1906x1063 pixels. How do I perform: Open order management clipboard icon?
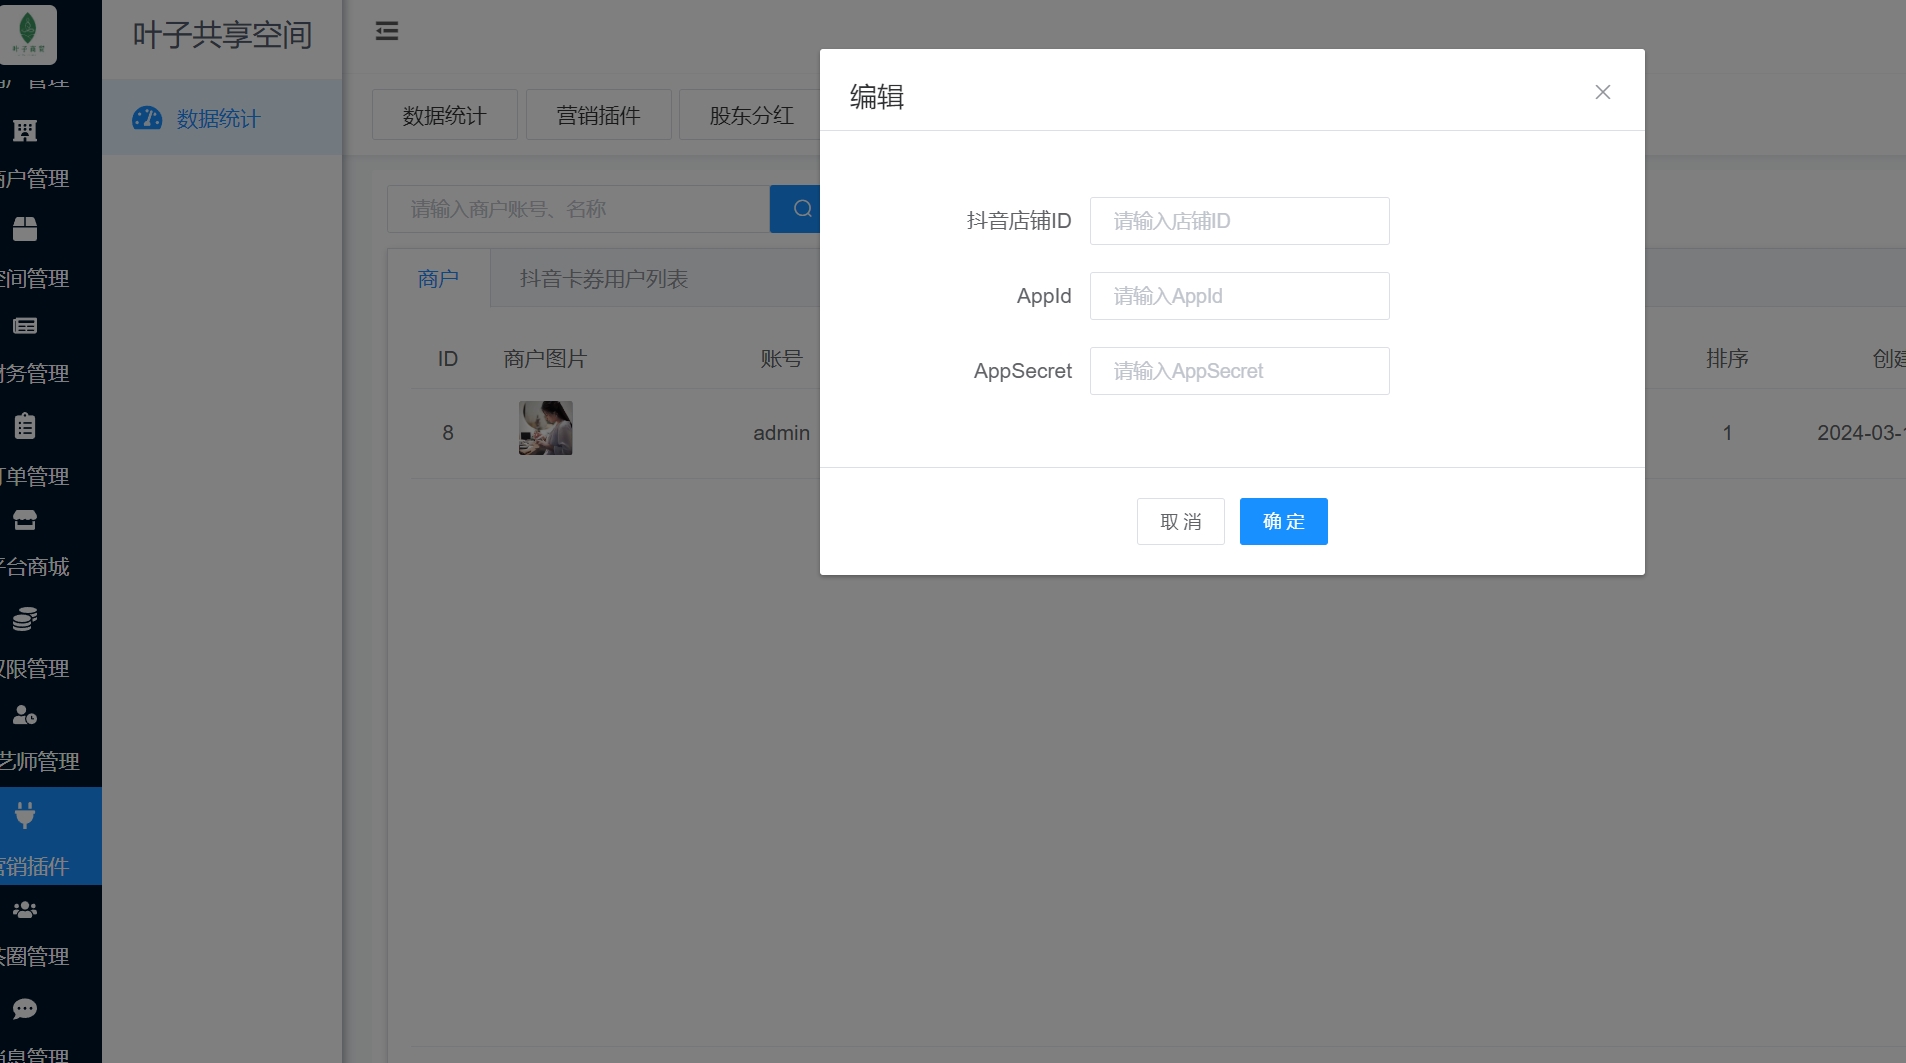(x=25, y=427)
